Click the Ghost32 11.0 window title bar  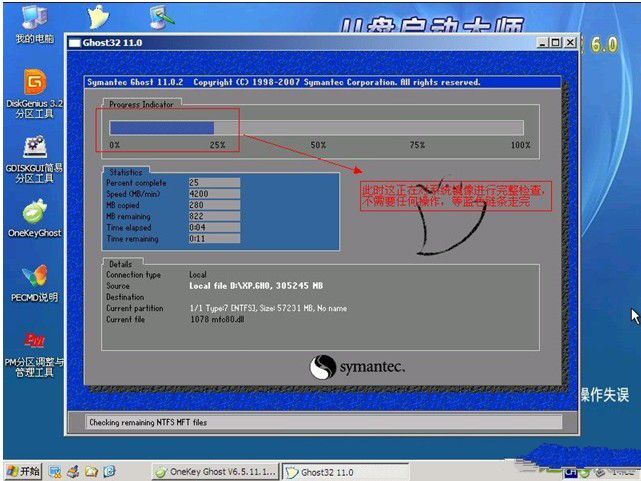tap(300, 43)
